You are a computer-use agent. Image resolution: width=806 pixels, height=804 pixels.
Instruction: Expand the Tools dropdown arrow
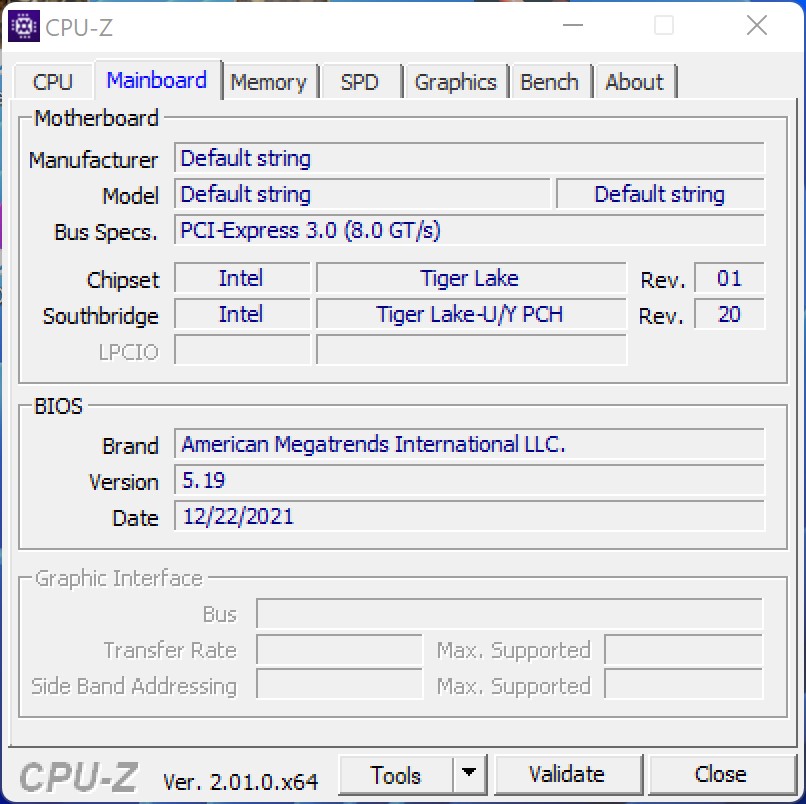[469, 774]
